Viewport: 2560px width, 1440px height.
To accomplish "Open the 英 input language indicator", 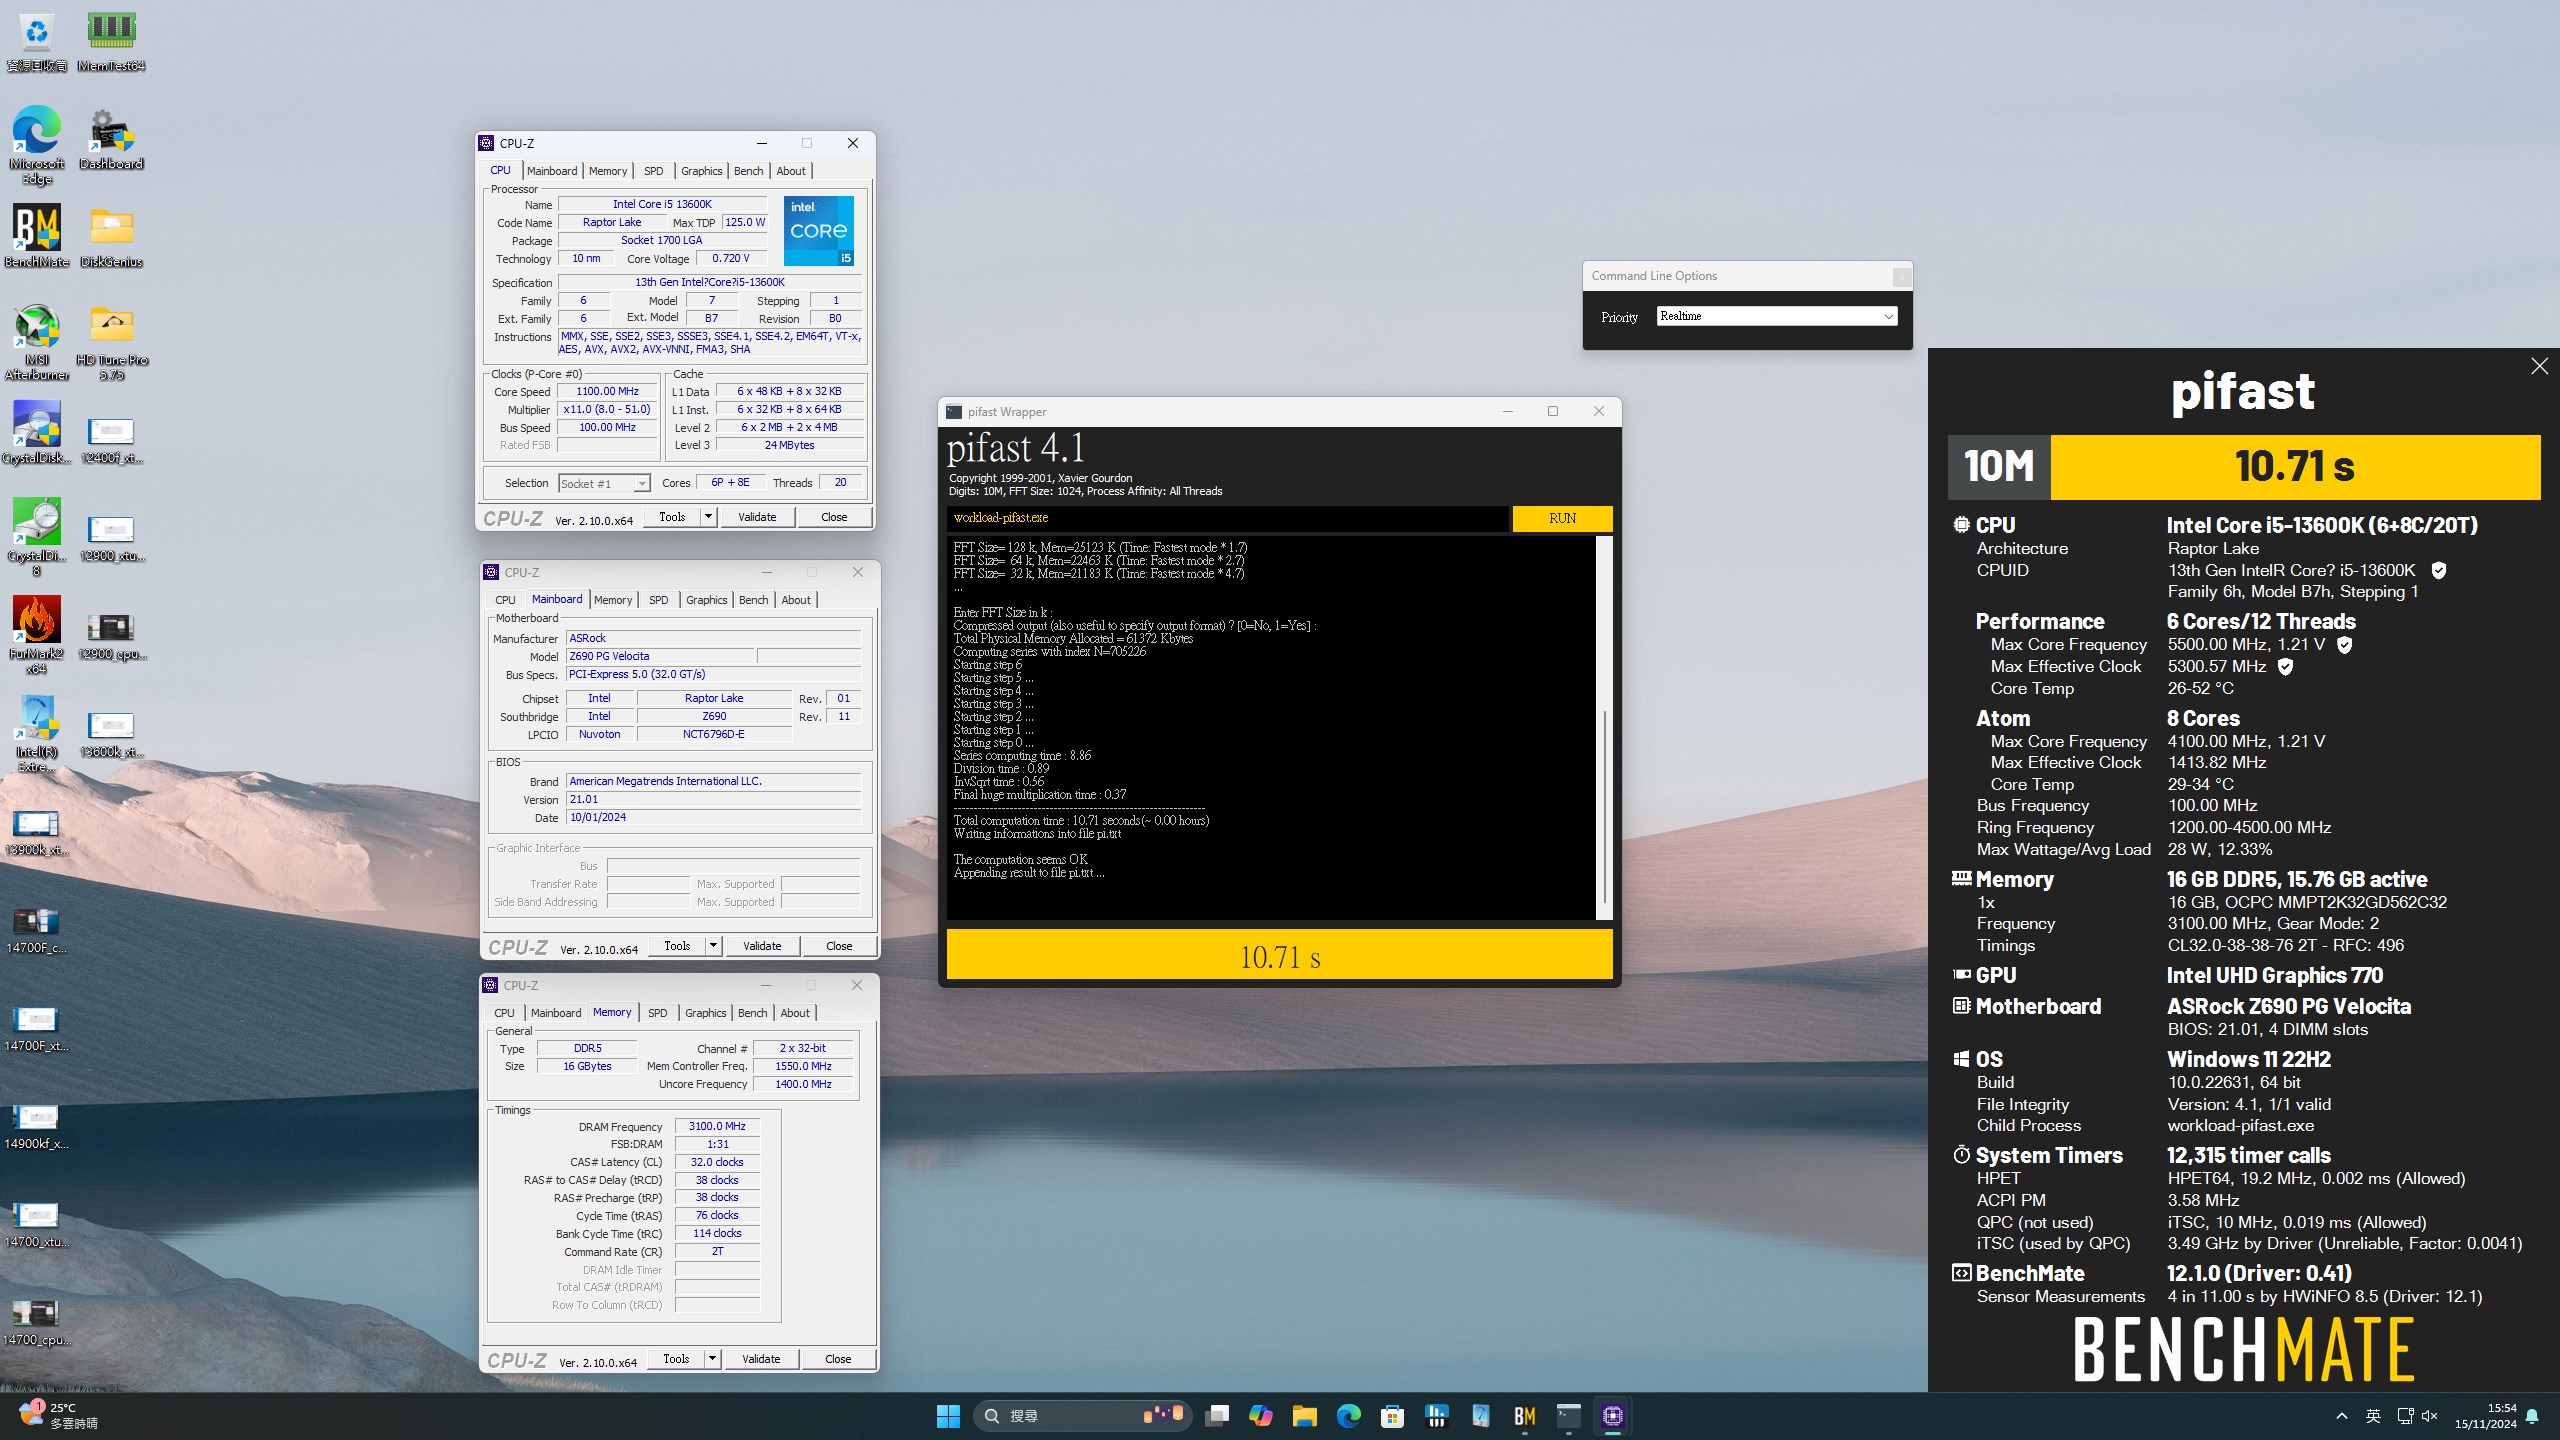I will click(x=2373, y=1416).
